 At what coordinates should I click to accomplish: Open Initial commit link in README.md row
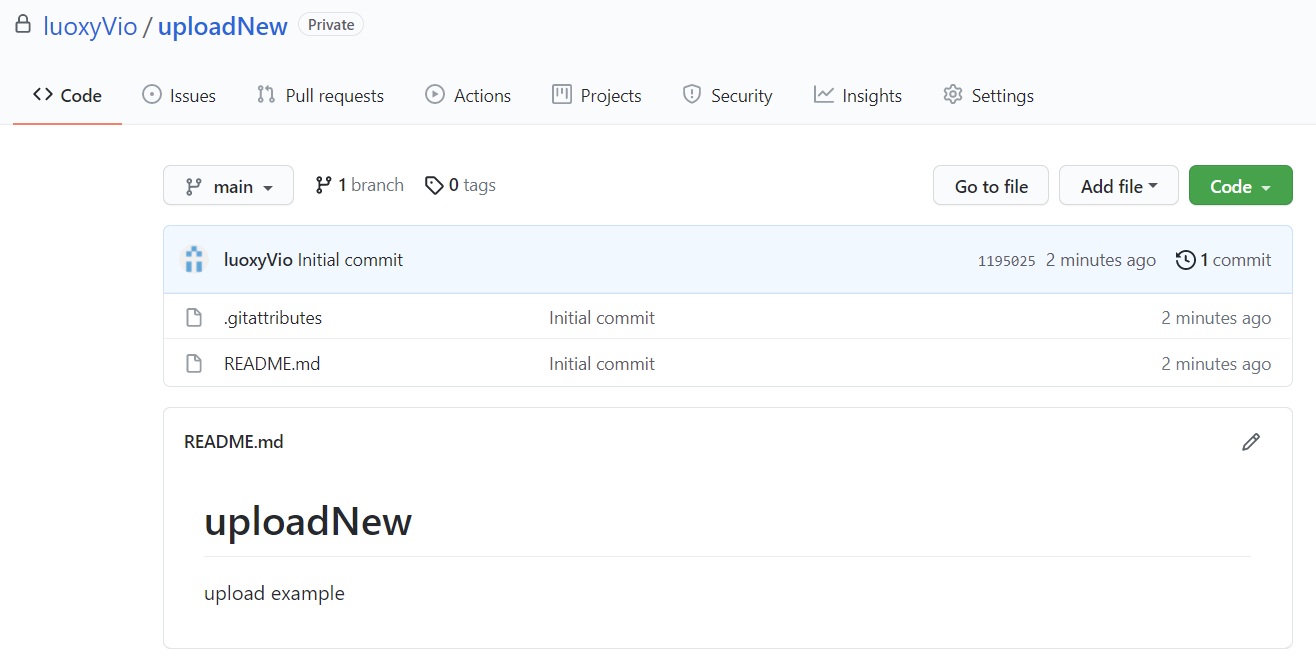[602, 364]
